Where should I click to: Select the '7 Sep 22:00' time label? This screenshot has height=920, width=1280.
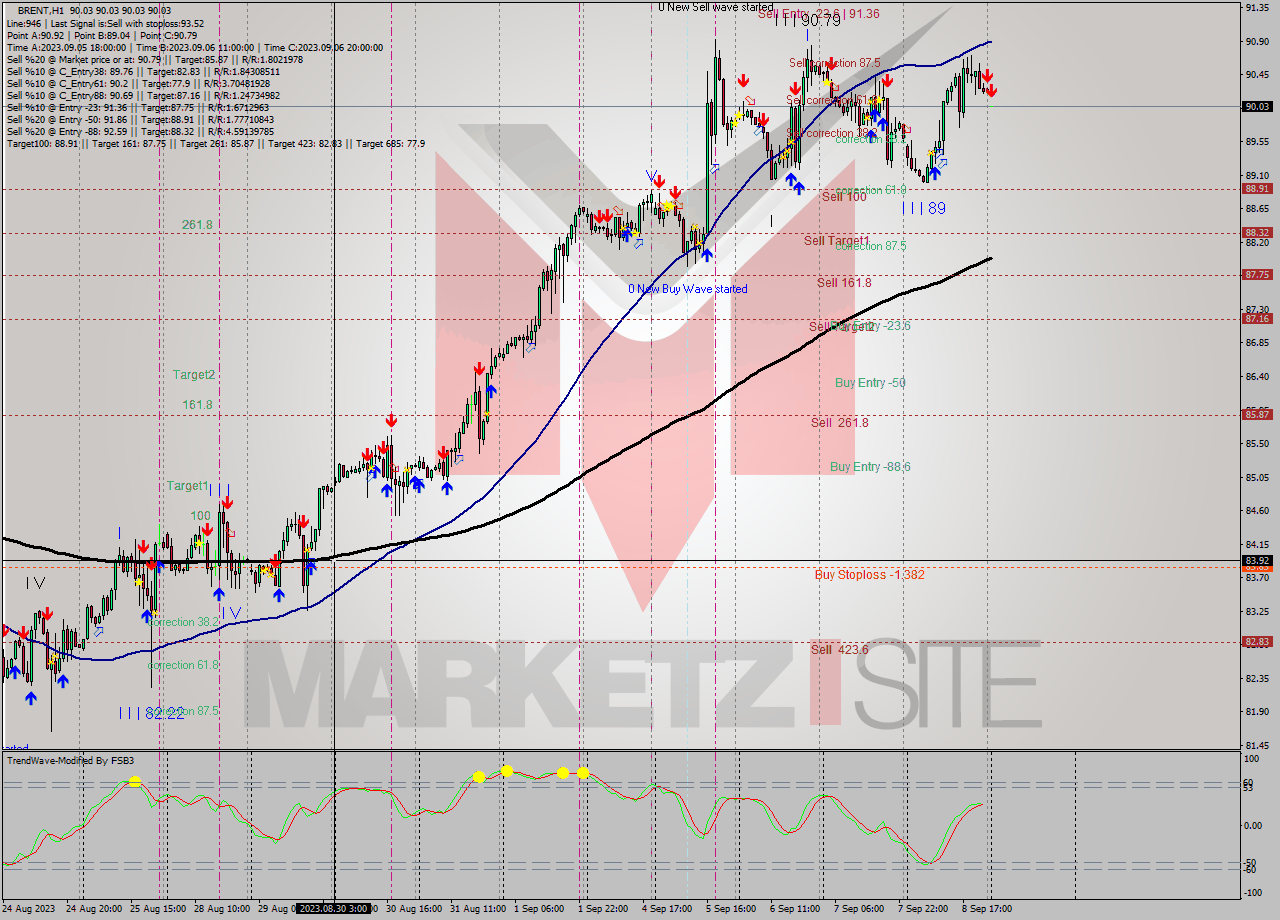924,909
